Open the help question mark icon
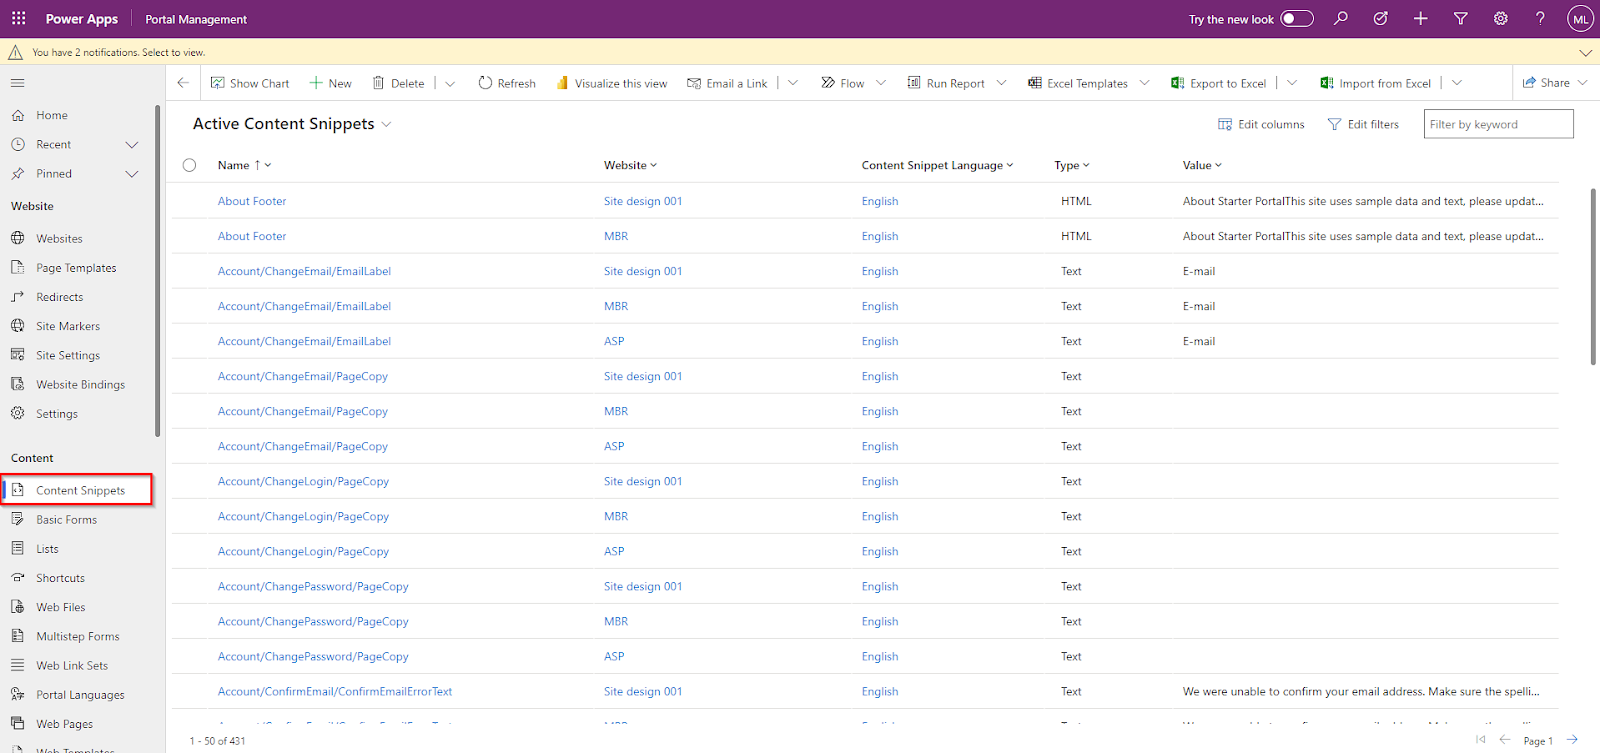This screenshot has height=753, width=1600. pos(1540,18)
